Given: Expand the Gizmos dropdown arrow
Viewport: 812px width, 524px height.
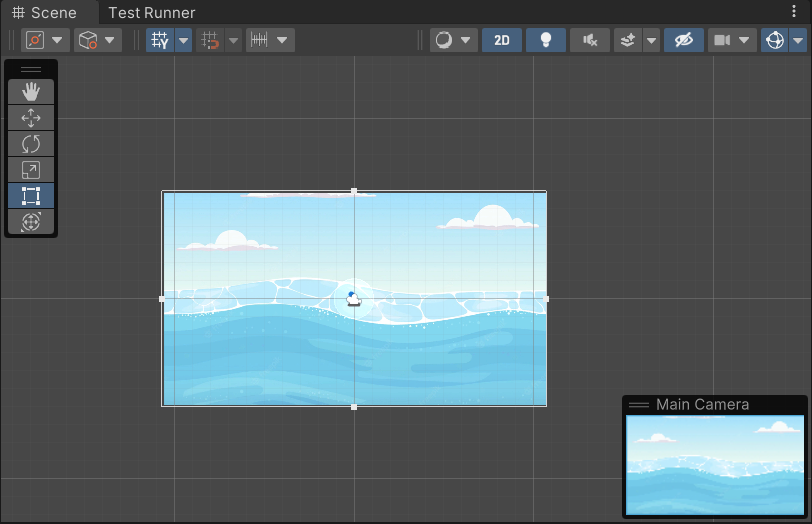Looking at the screenshot, I should point(798,40).
